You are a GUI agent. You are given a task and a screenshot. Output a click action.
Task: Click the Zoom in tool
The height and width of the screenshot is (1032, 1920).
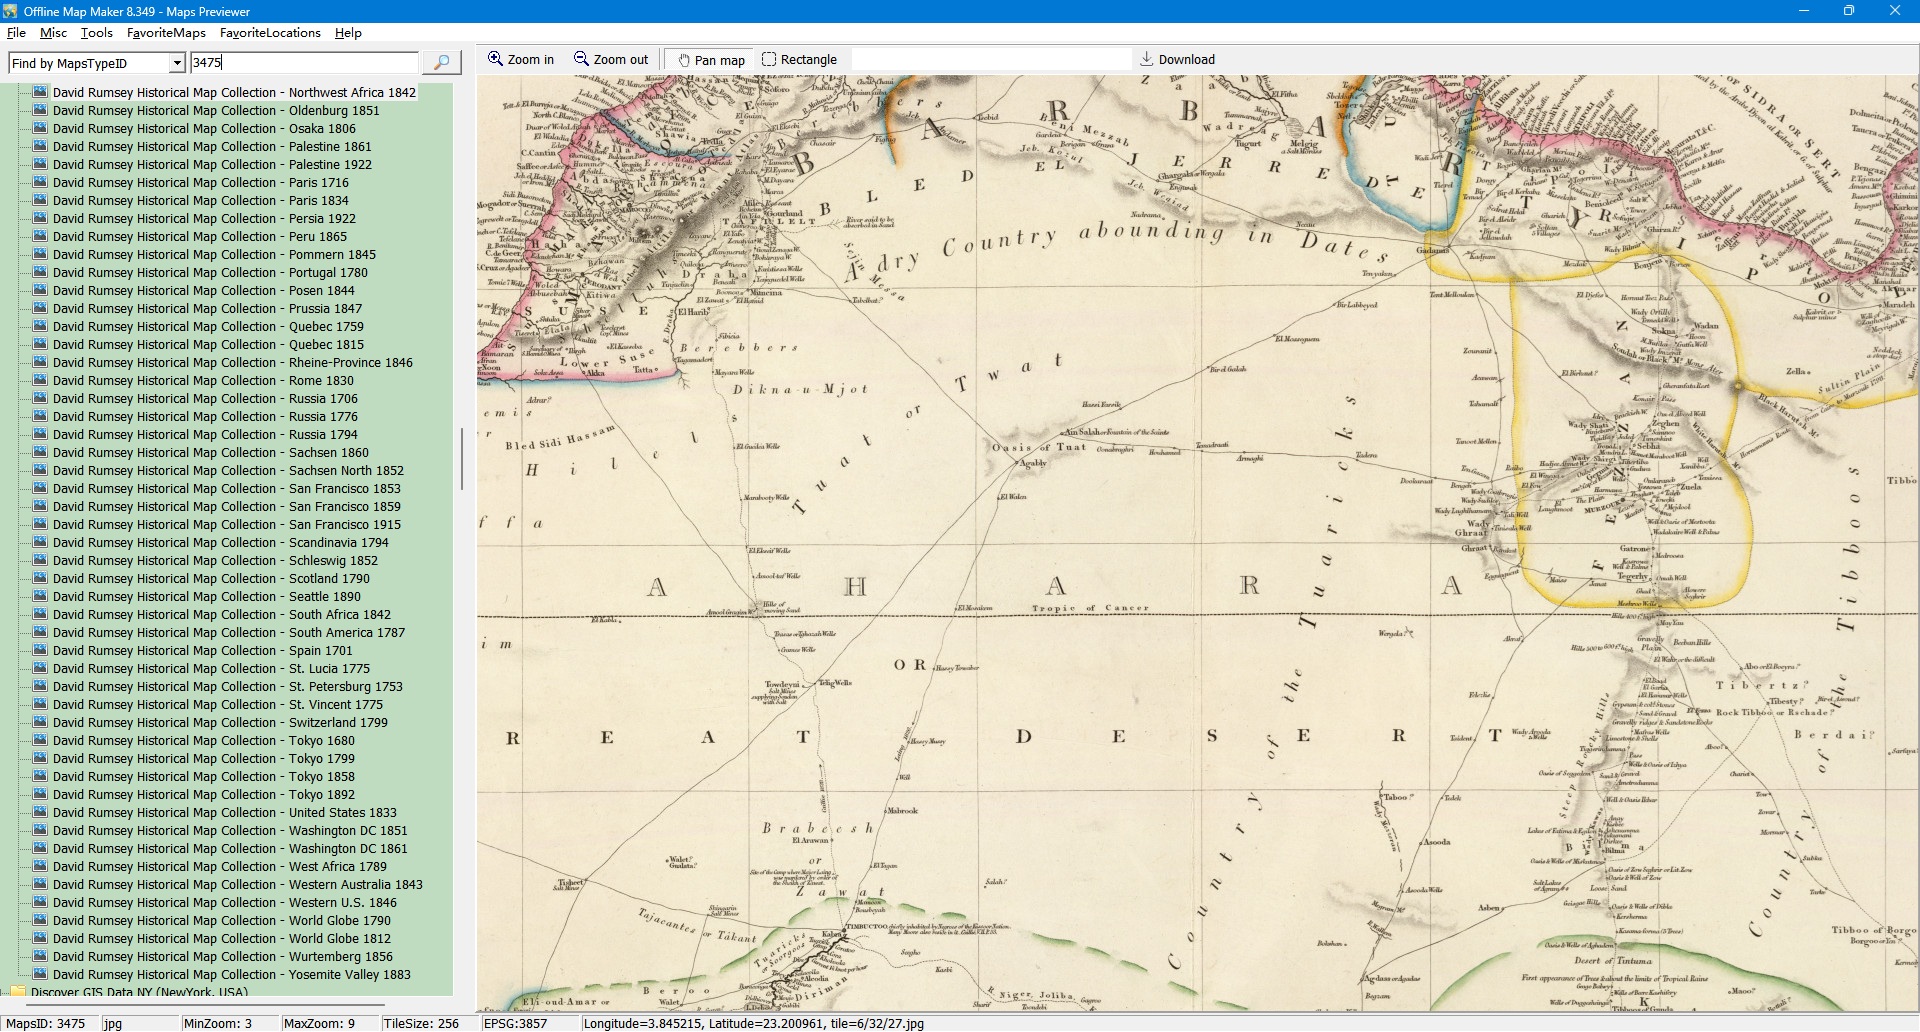click(x=520, y=59)
